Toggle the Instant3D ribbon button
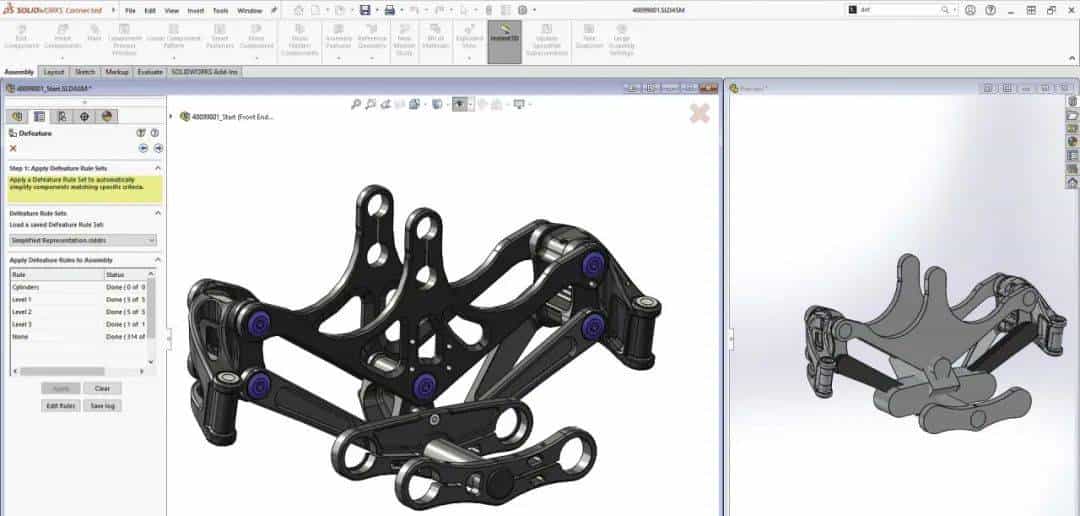Screen dimensions: 1080x516 (x=505, y=41)
